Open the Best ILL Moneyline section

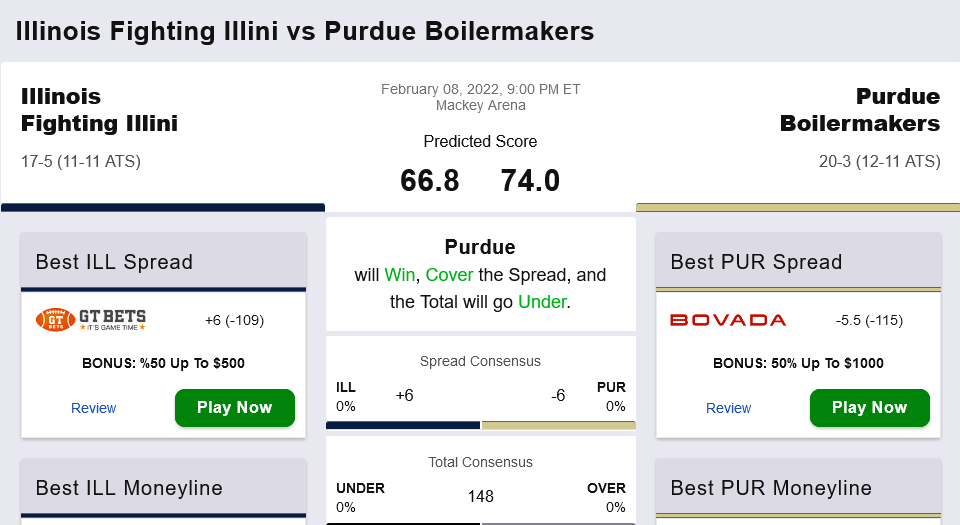coord(129,488)
